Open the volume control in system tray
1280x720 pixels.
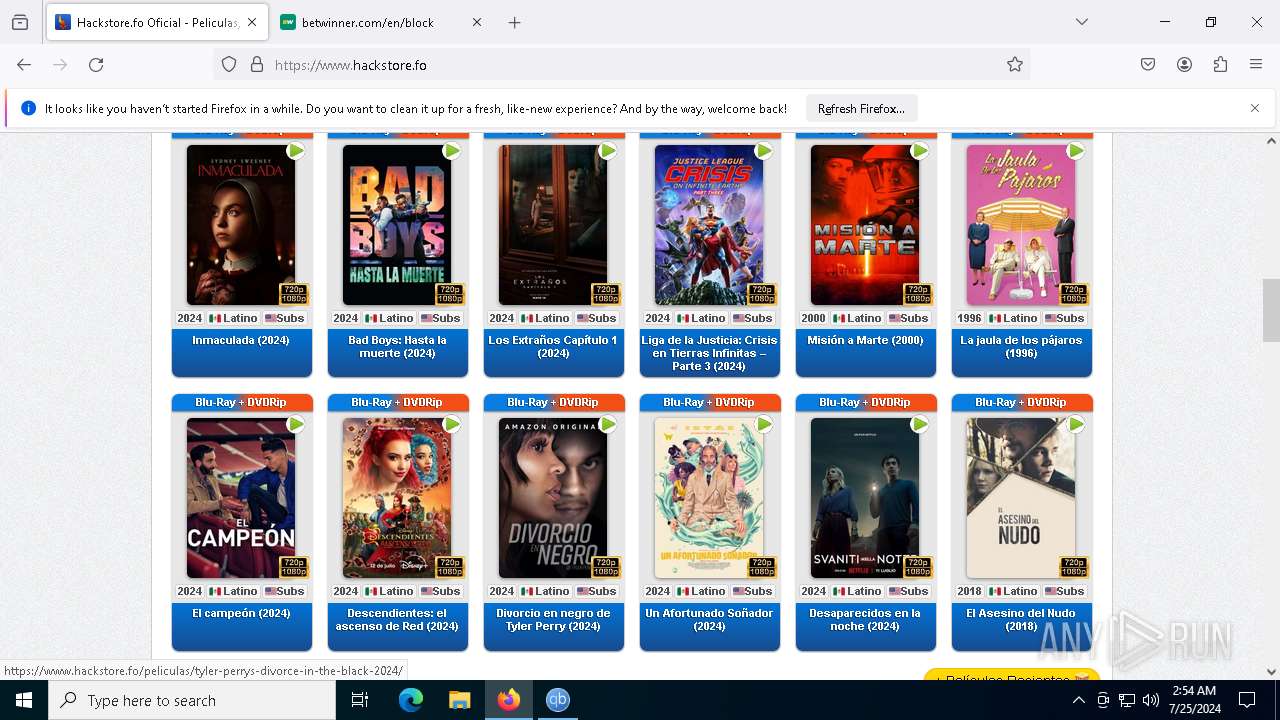click(x=1151, y=700)
